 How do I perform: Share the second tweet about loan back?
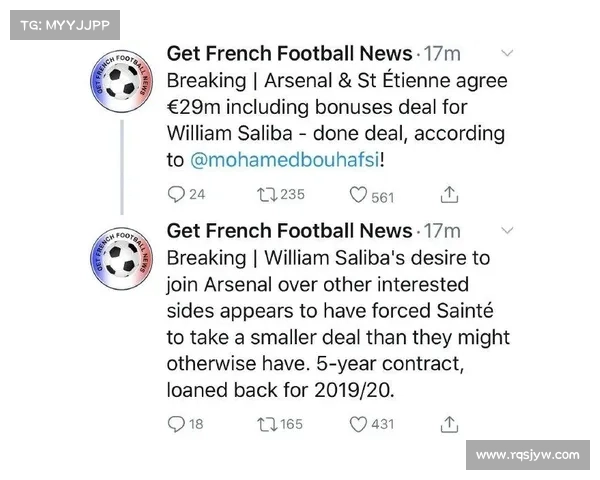coord(449,424)
